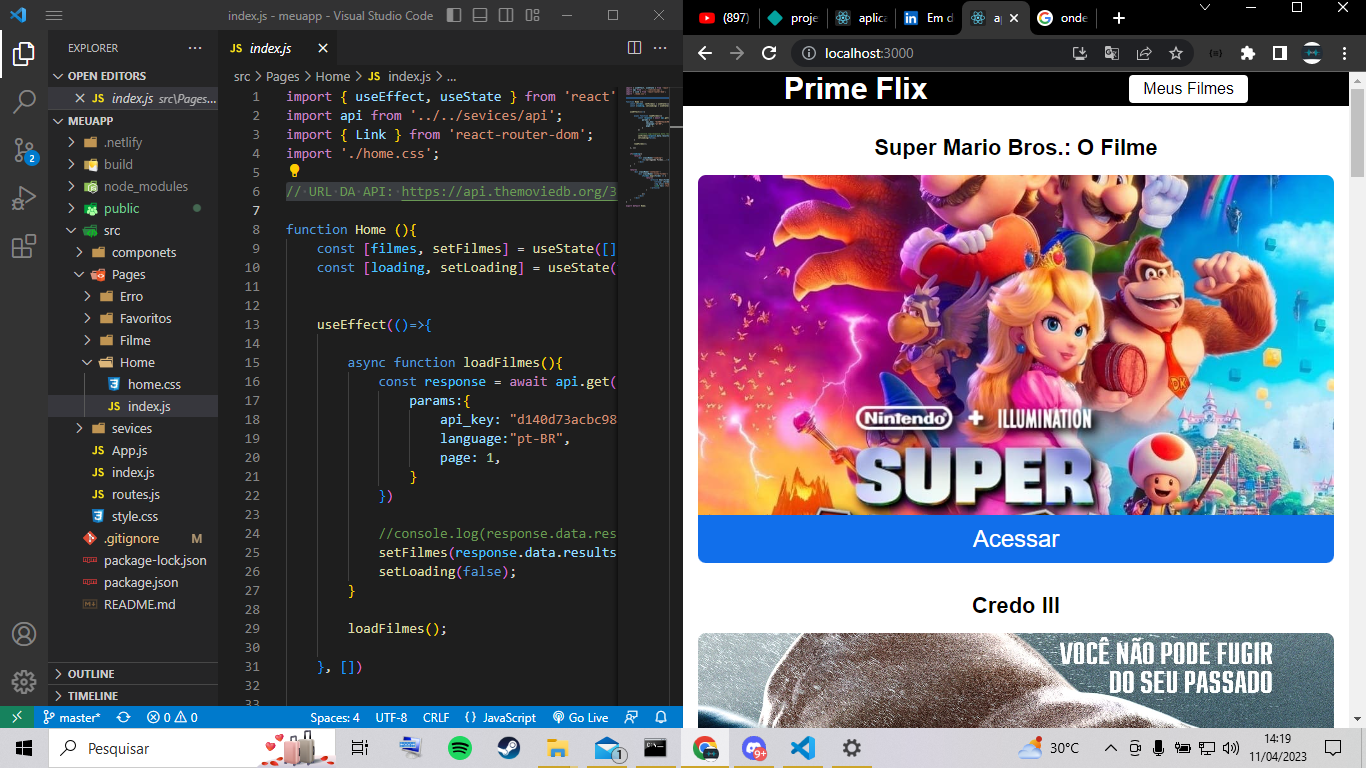Click the lightbulb code action icon
The image size is (1366, 768).
(x=294, y=172)
